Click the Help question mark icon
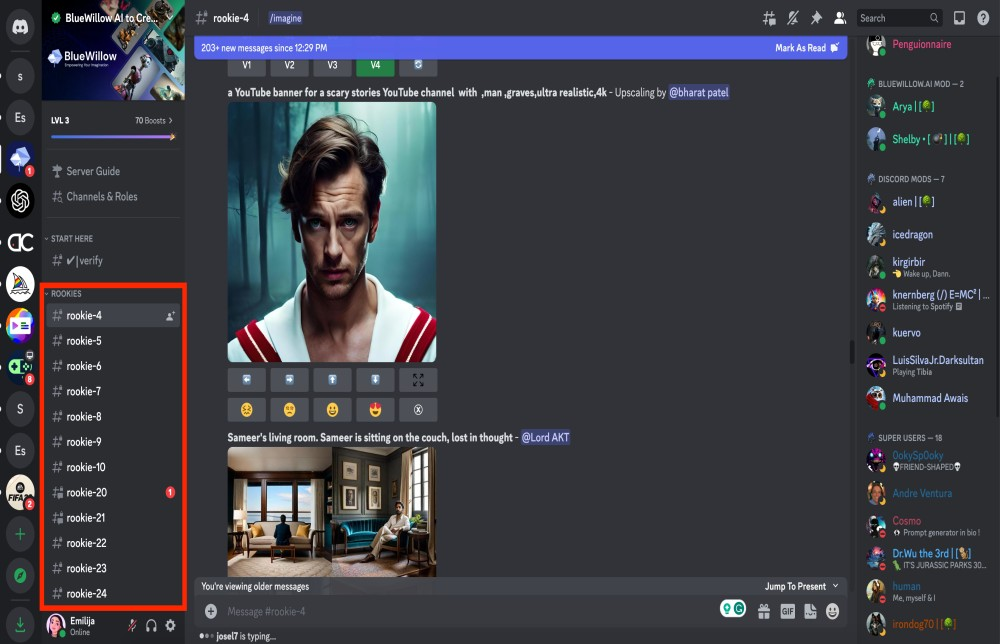1000x644 pixels. tap(983, 18)
